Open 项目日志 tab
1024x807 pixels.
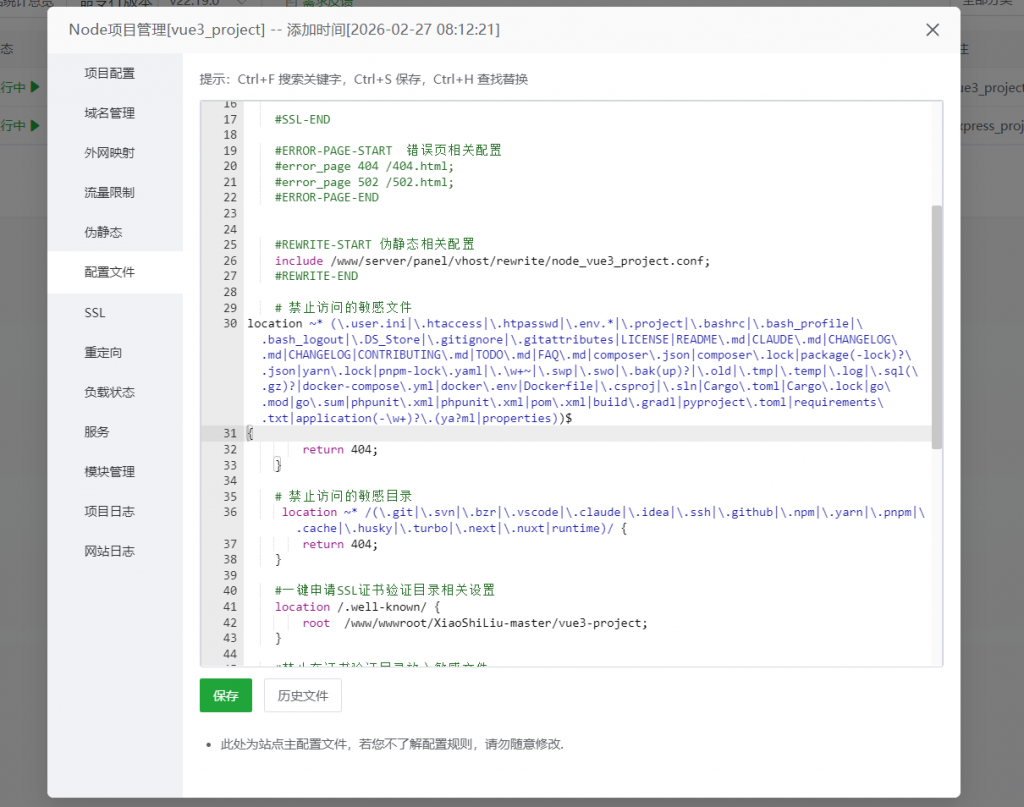109,511
